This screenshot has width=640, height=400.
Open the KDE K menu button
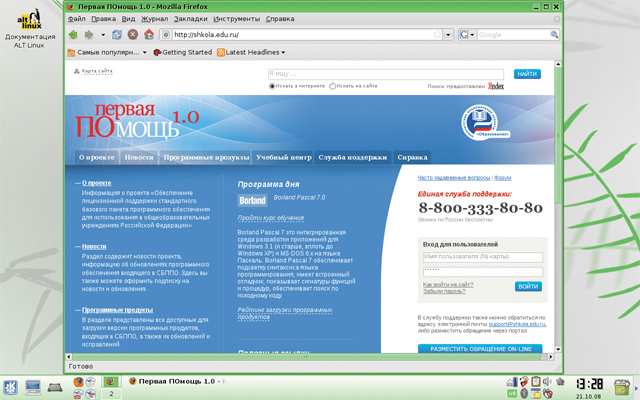(10, 387)
